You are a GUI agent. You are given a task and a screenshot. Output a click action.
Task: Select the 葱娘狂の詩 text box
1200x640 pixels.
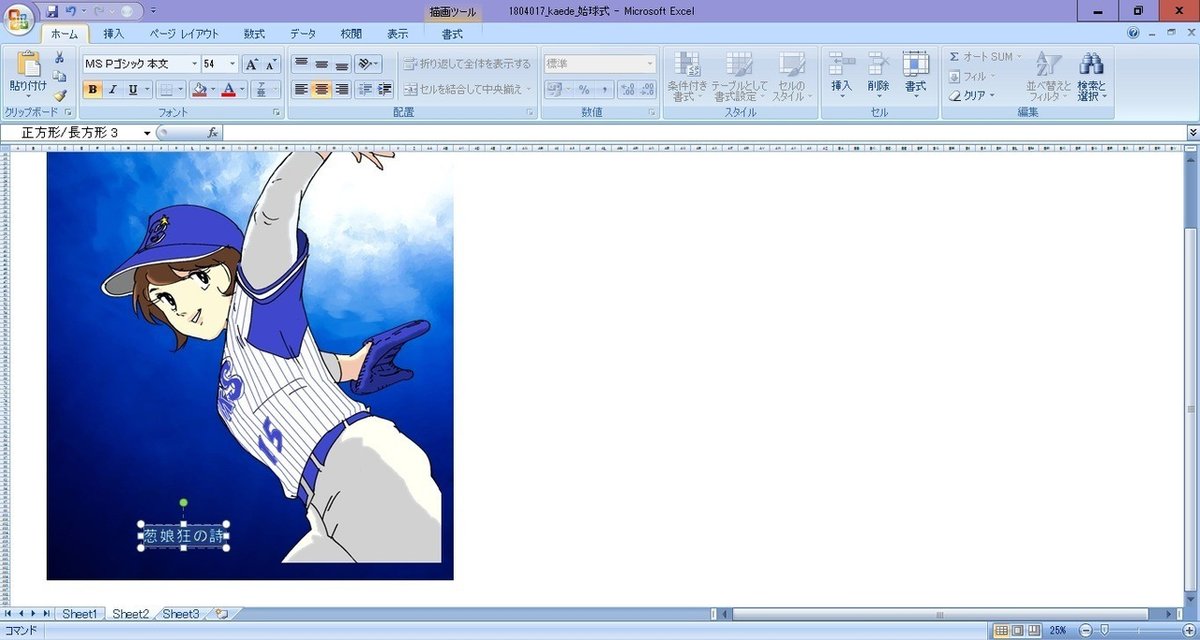(184, 536)
